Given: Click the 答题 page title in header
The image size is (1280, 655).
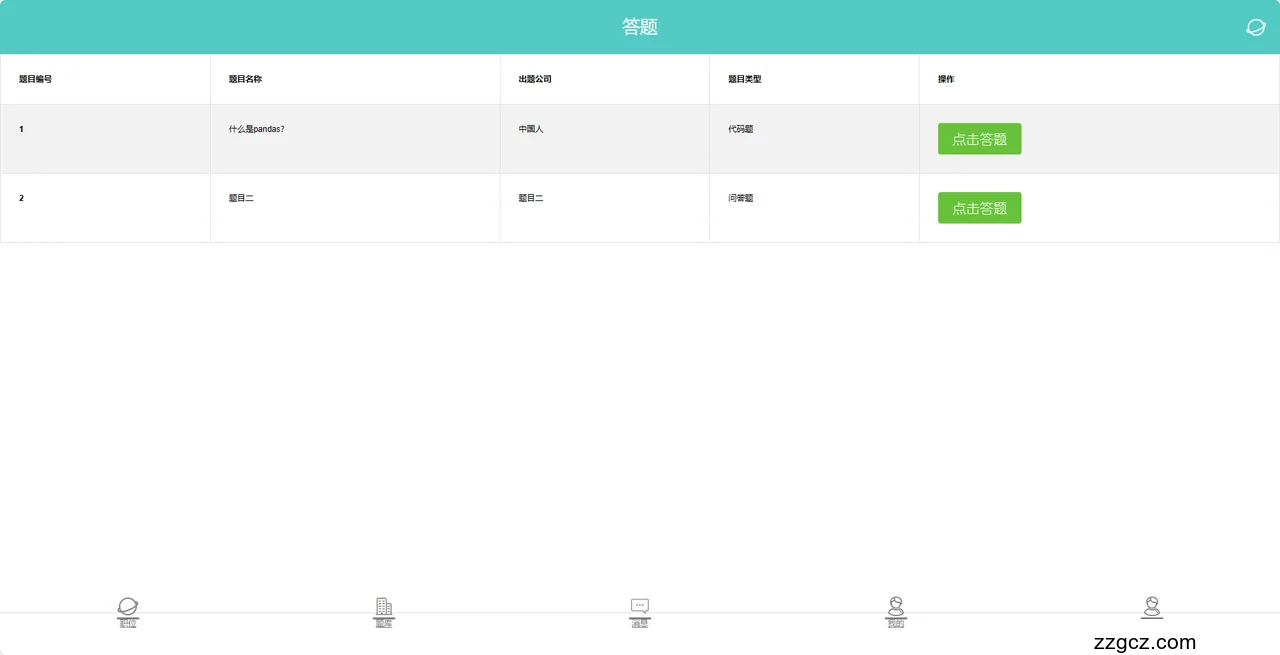Looking at the screenshot, I should point(640,27).
